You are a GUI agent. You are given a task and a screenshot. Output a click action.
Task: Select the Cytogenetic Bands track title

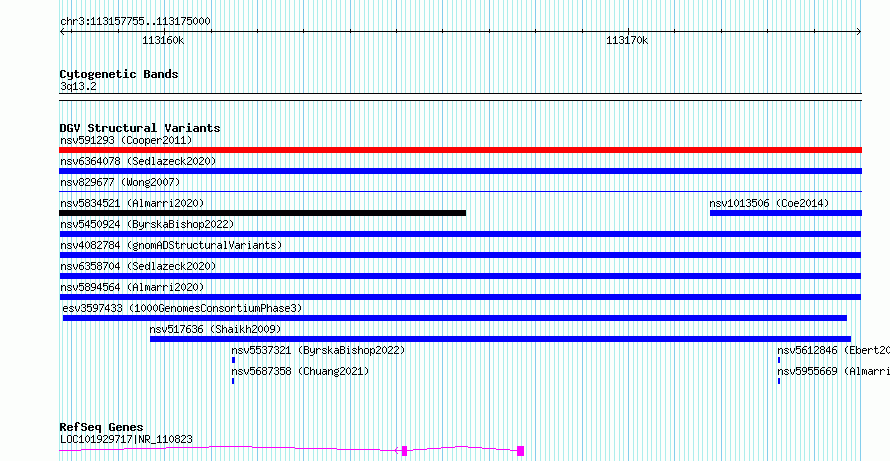pyautogui.click(x=119, y=74)
